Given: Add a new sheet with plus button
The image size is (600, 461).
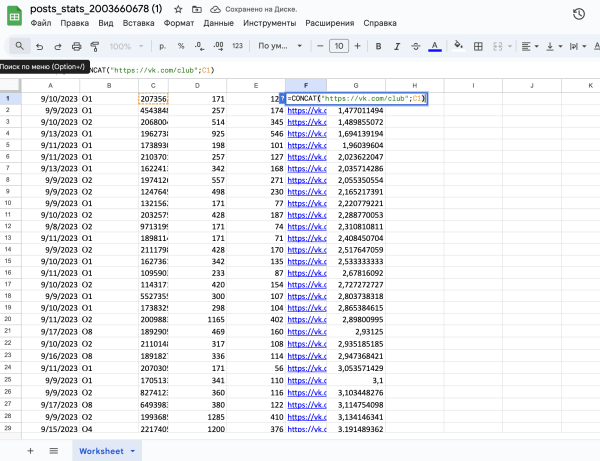Looking at the screenshot, I should [29, 451].
